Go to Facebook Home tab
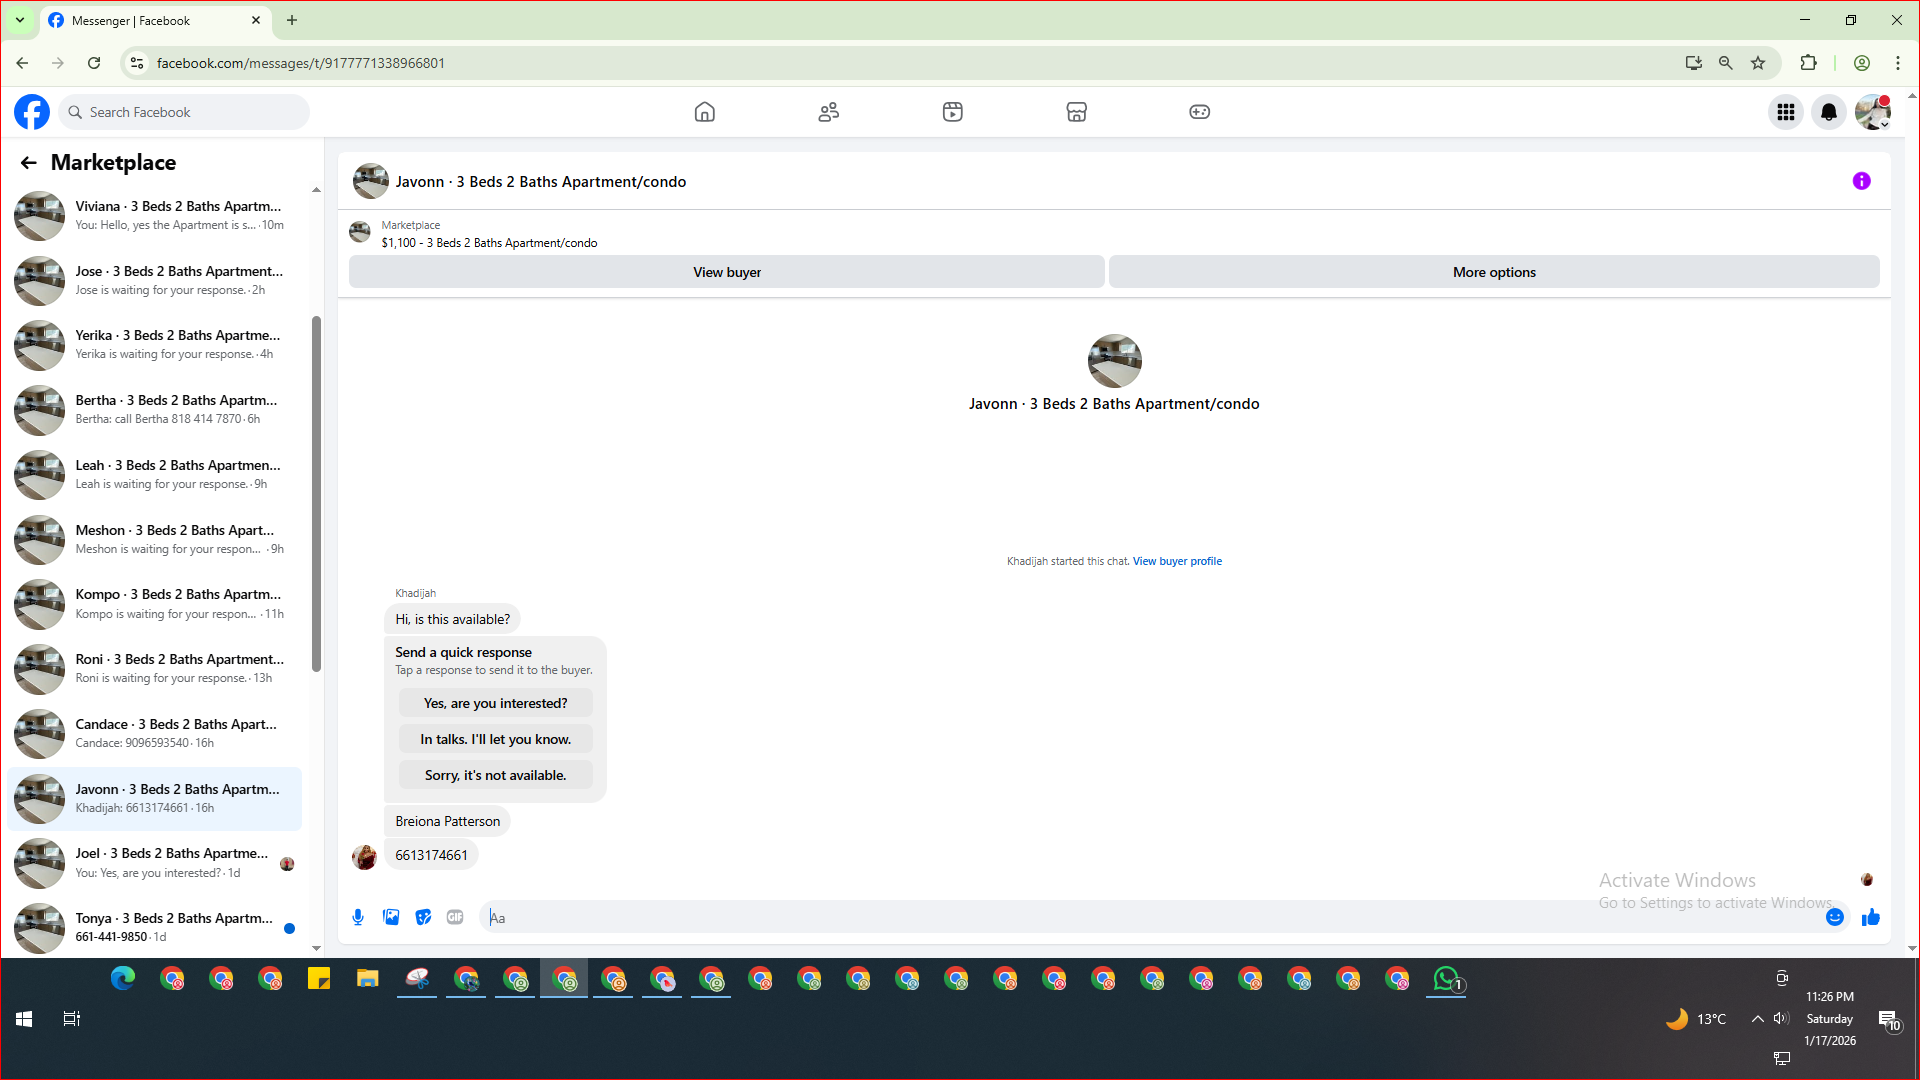The image size is (1920, 1080). 705,112
